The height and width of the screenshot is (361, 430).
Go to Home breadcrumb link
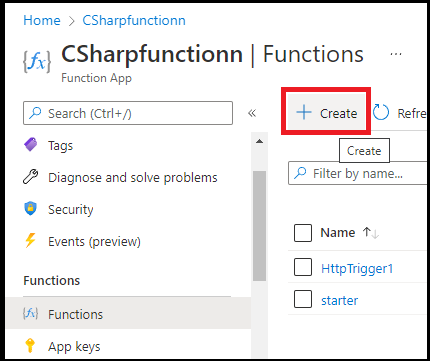pyautogui.click(x=42, y=20)
